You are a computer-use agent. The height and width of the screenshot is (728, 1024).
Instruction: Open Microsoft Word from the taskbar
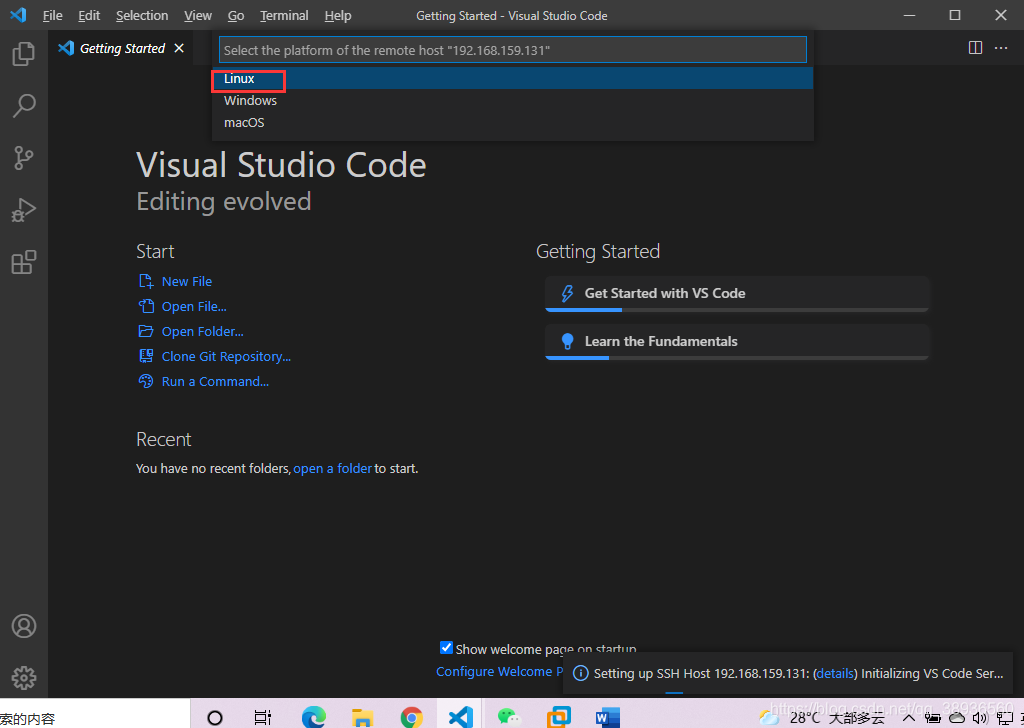click(607, 718)
